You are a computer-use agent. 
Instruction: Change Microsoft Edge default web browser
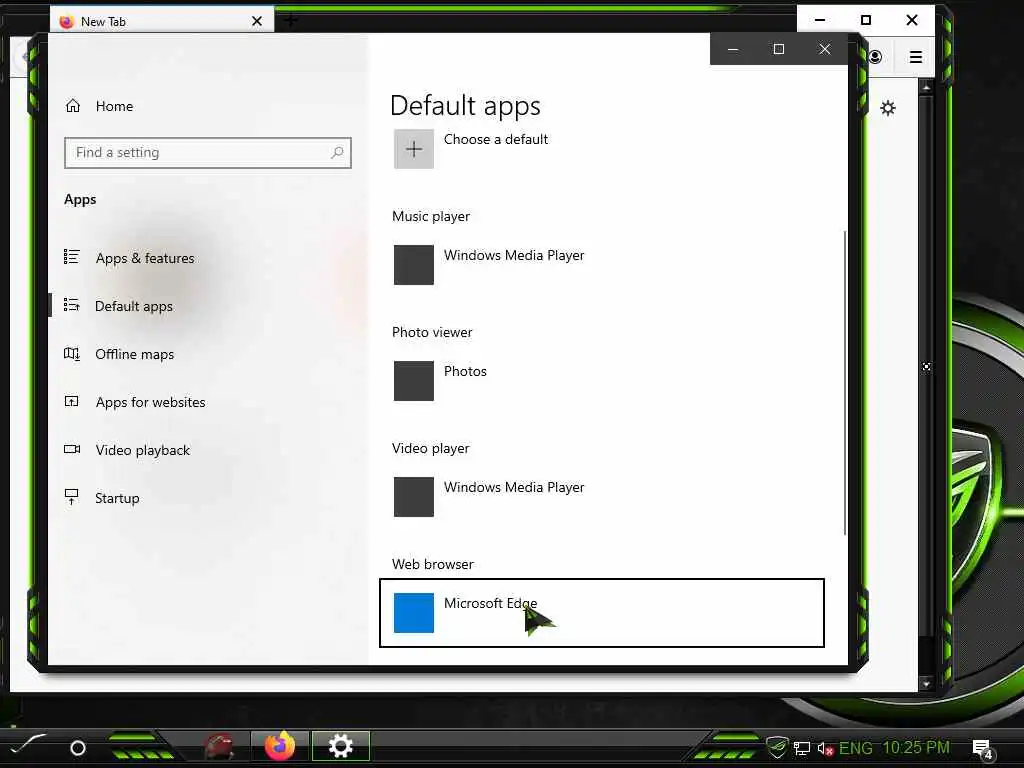coord(601,613)
